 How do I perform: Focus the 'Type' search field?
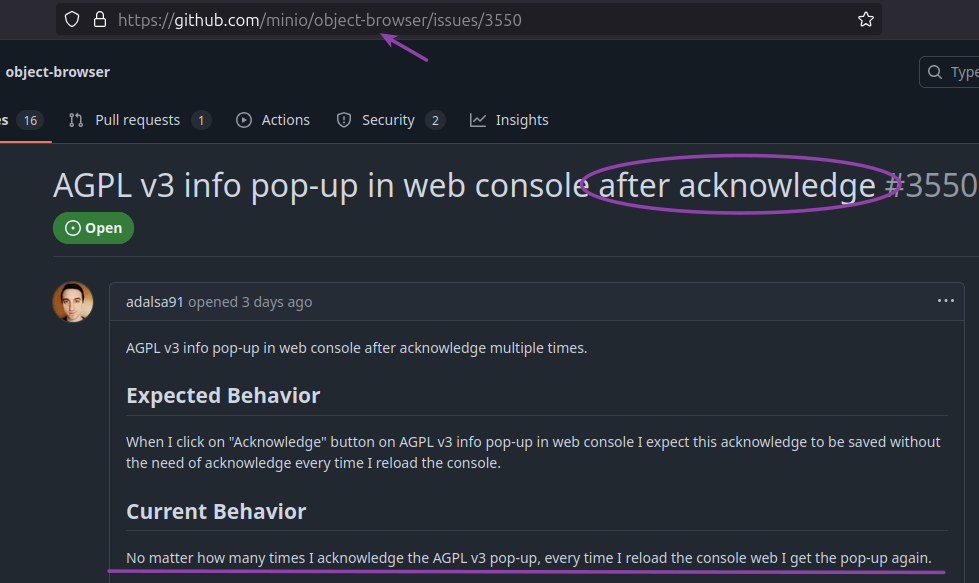point(950,72)
